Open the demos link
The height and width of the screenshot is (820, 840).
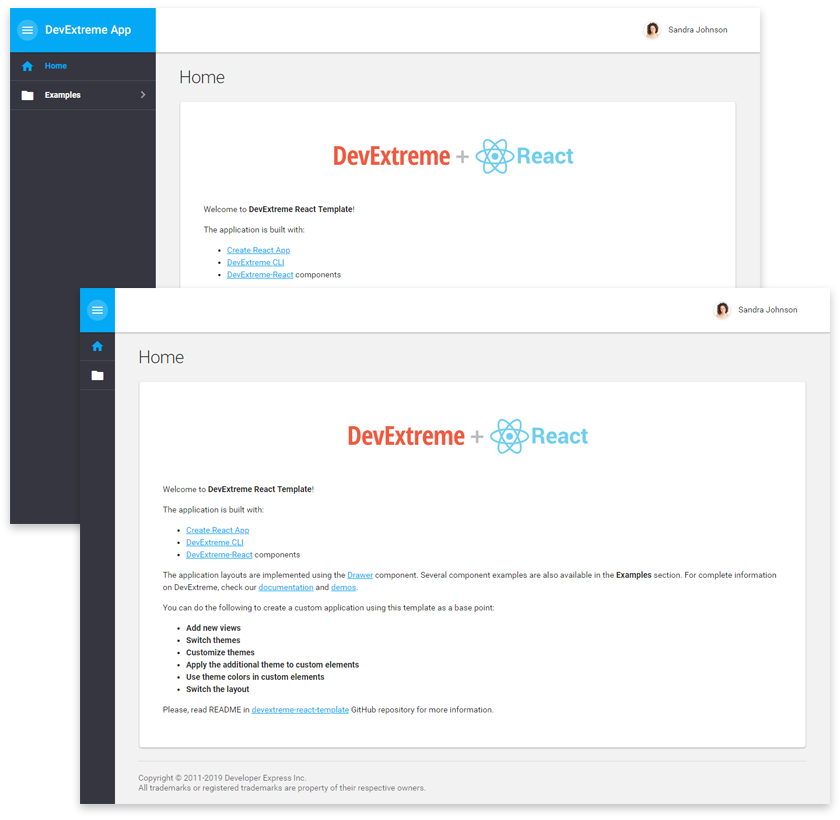343,588
